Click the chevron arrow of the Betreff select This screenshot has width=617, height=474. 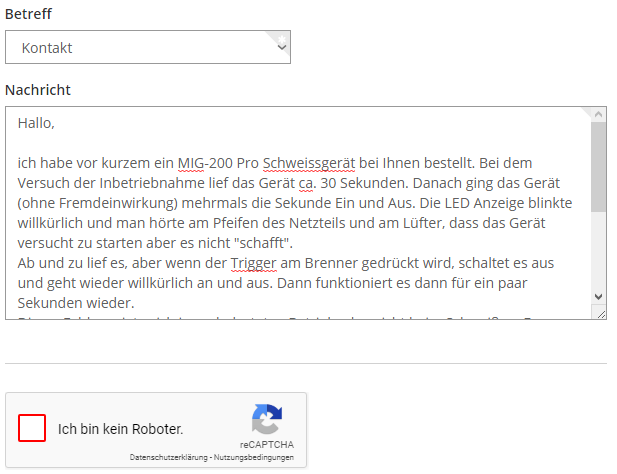[x=281, y=47]
